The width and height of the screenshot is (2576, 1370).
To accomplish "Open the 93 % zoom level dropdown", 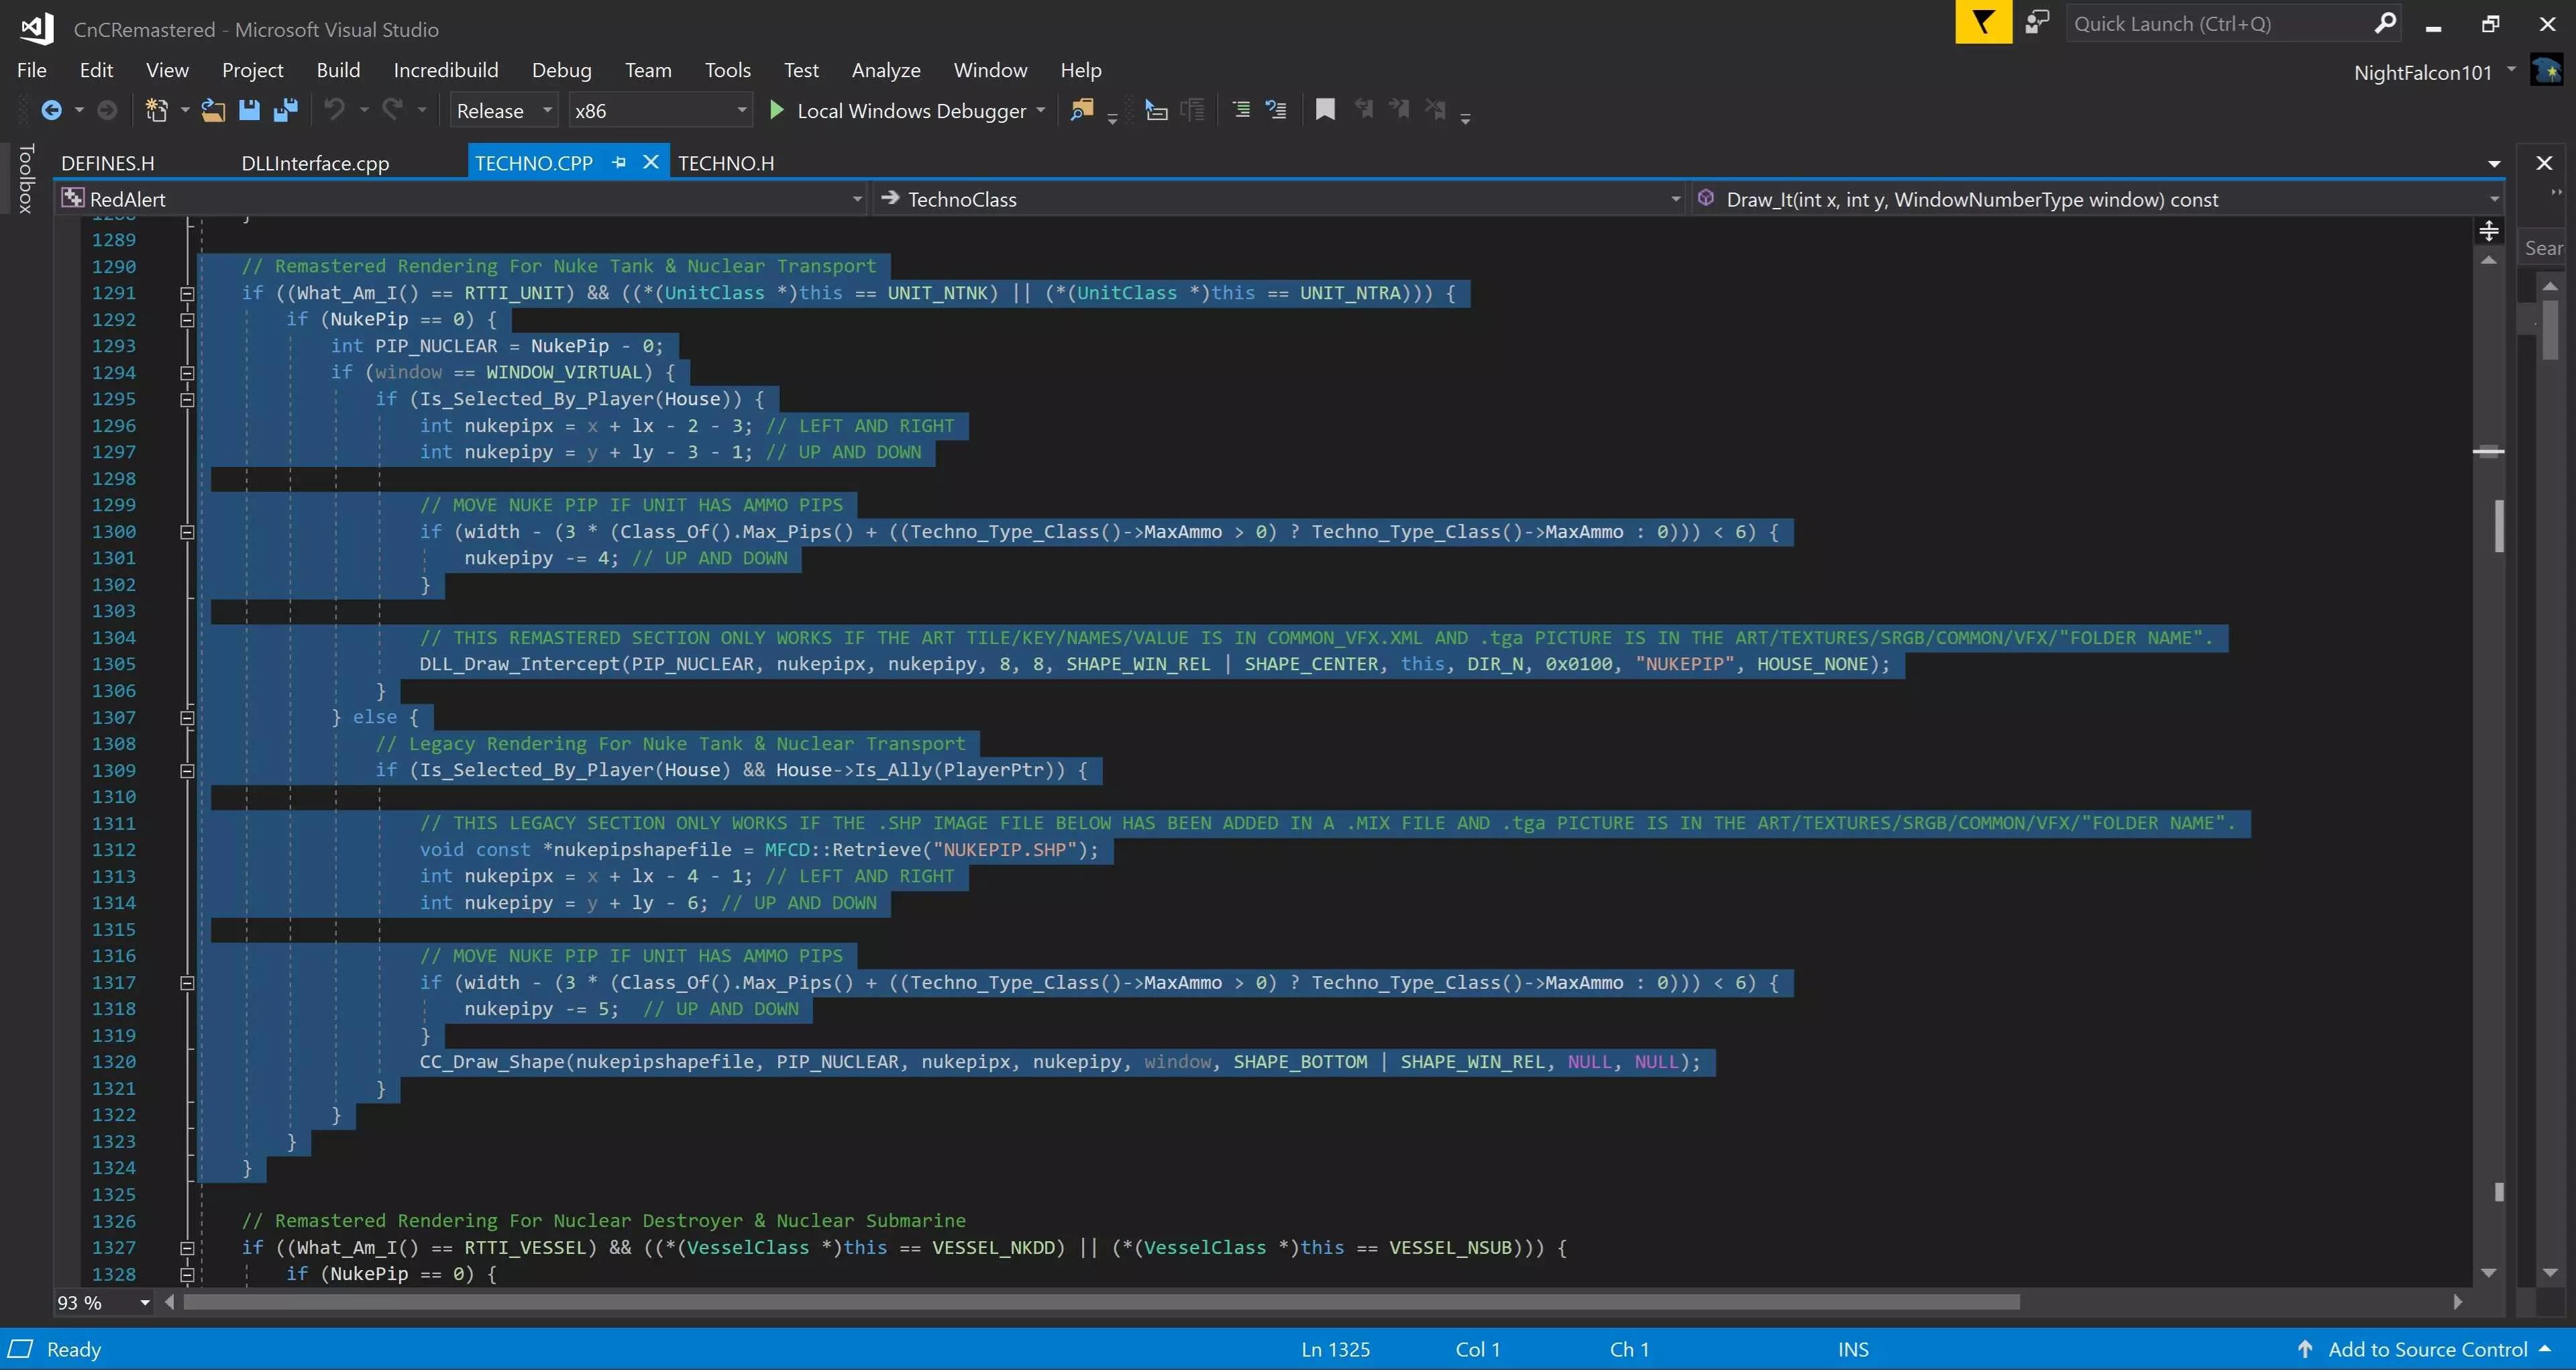I will click(145, 1303).
